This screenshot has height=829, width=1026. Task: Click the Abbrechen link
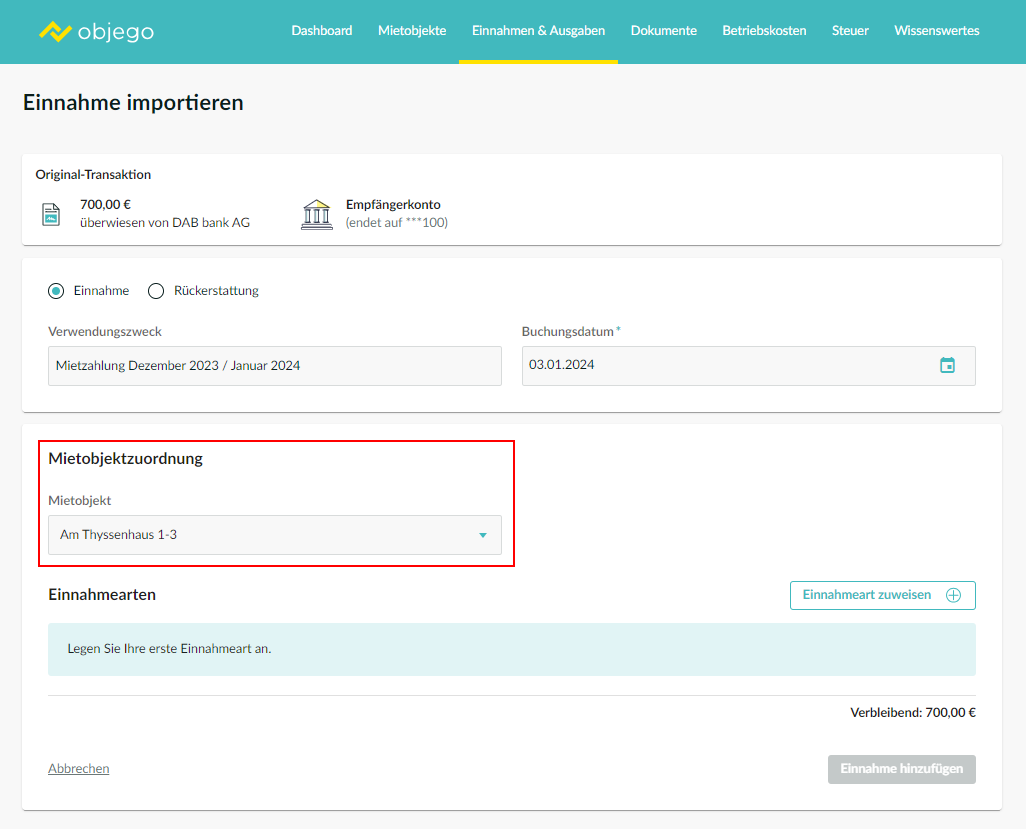(x=79, y=769)
